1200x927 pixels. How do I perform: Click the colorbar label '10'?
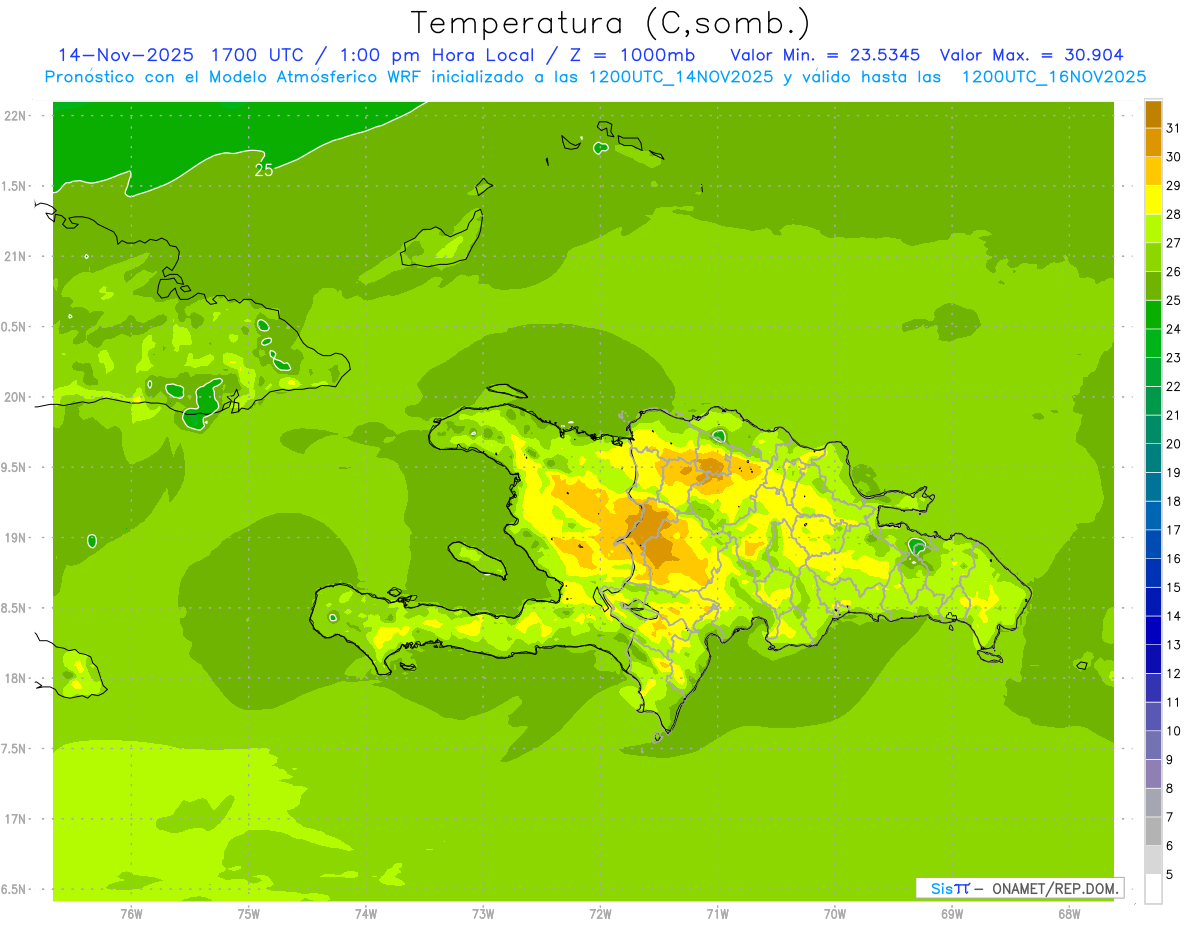[1174, 731]
